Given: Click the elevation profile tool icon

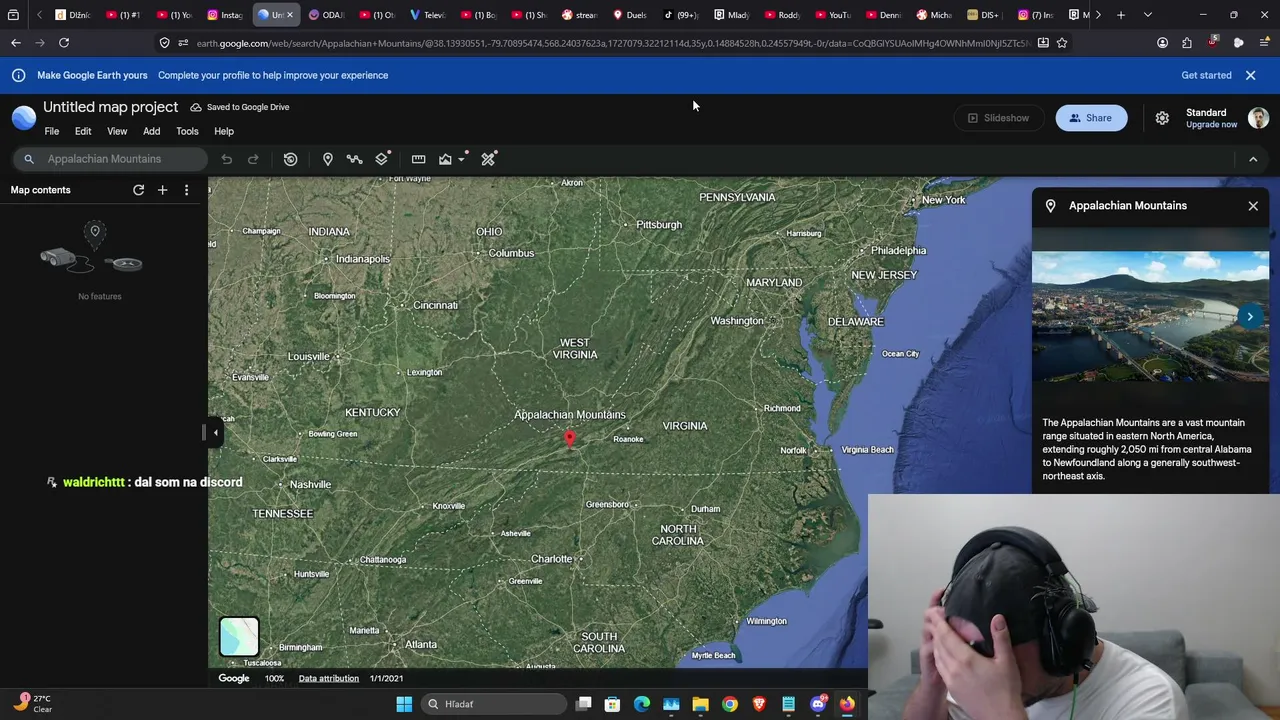Looking at the screenshot, I should point(445,159).
